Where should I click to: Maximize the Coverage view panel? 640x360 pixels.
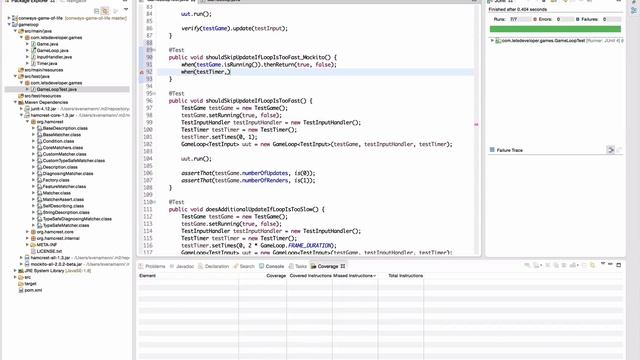619,265
